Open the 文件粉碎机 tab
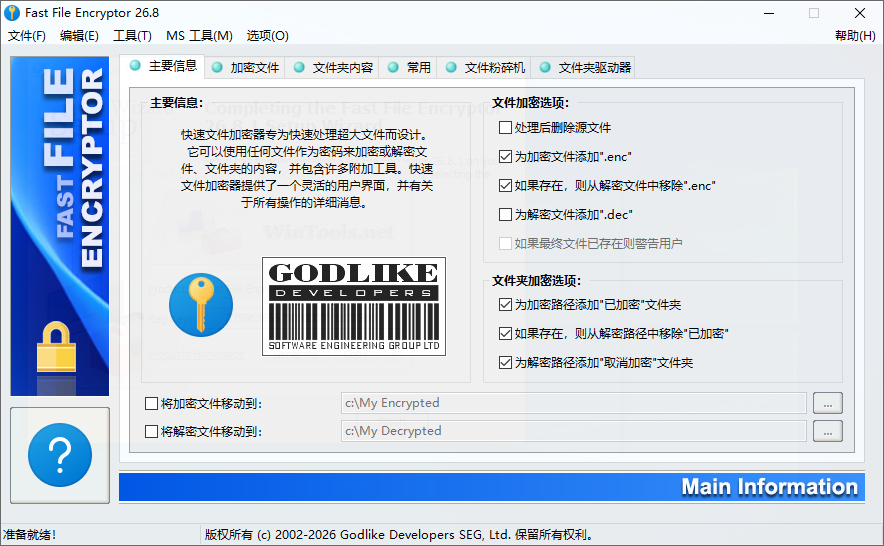 pyautogui.click(x=484, y=68)
